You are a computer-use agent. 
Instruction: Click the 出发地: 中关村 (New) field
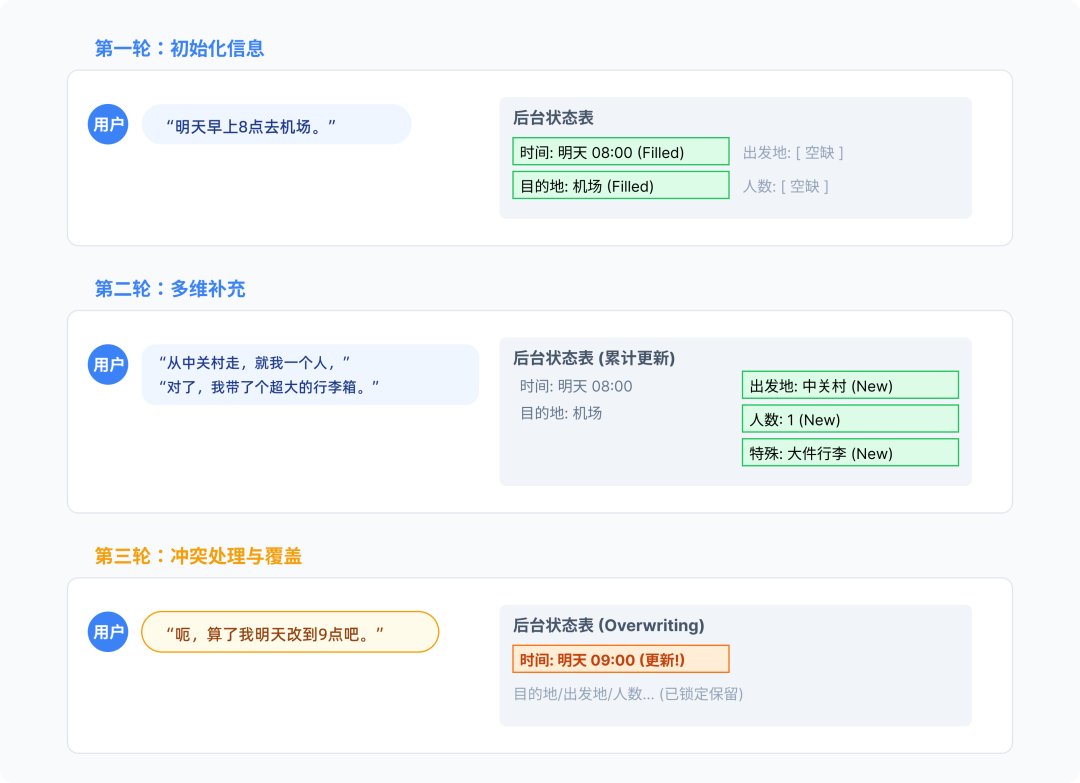(849, 385)
